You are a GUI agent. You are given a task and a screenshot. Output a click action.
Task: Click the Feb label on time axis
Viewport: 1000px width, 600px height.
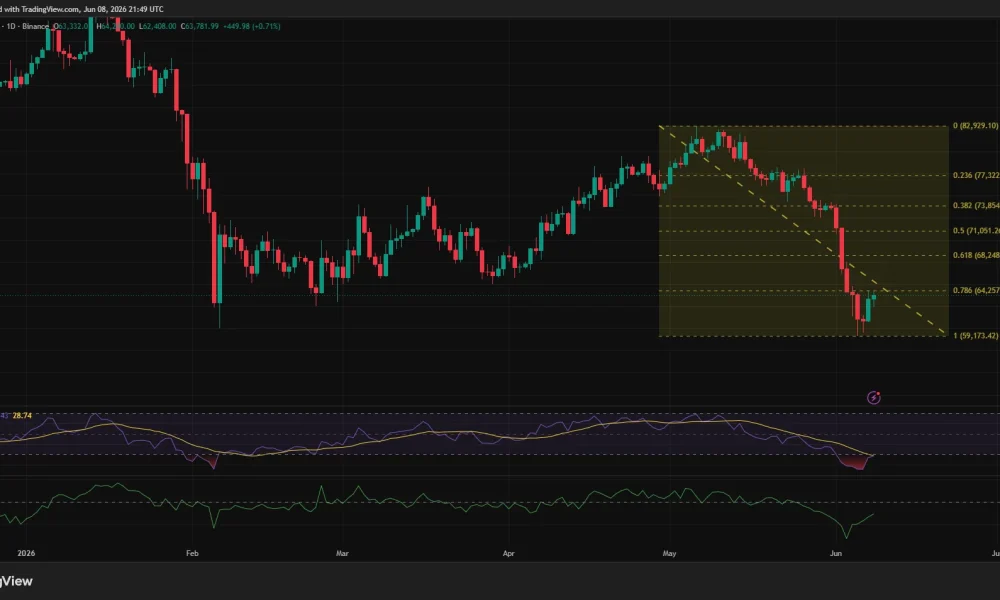point(192,553)
